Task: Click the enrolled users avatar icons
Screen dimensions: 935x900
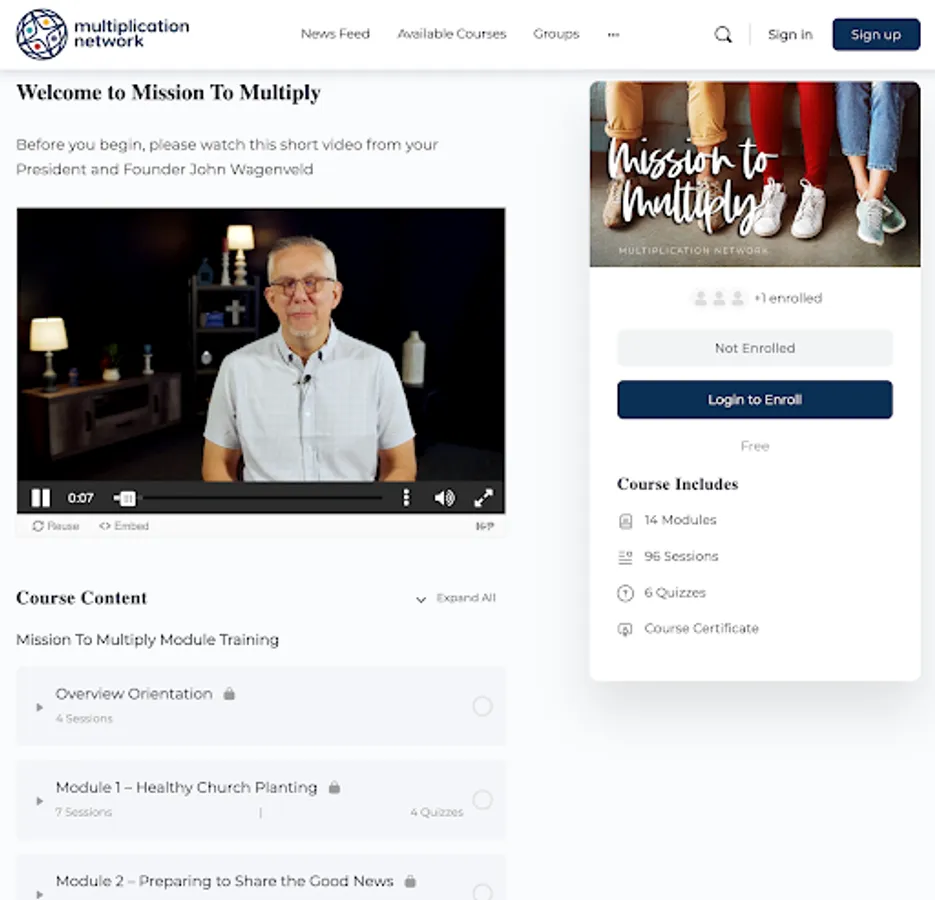Action: [719, 298]
